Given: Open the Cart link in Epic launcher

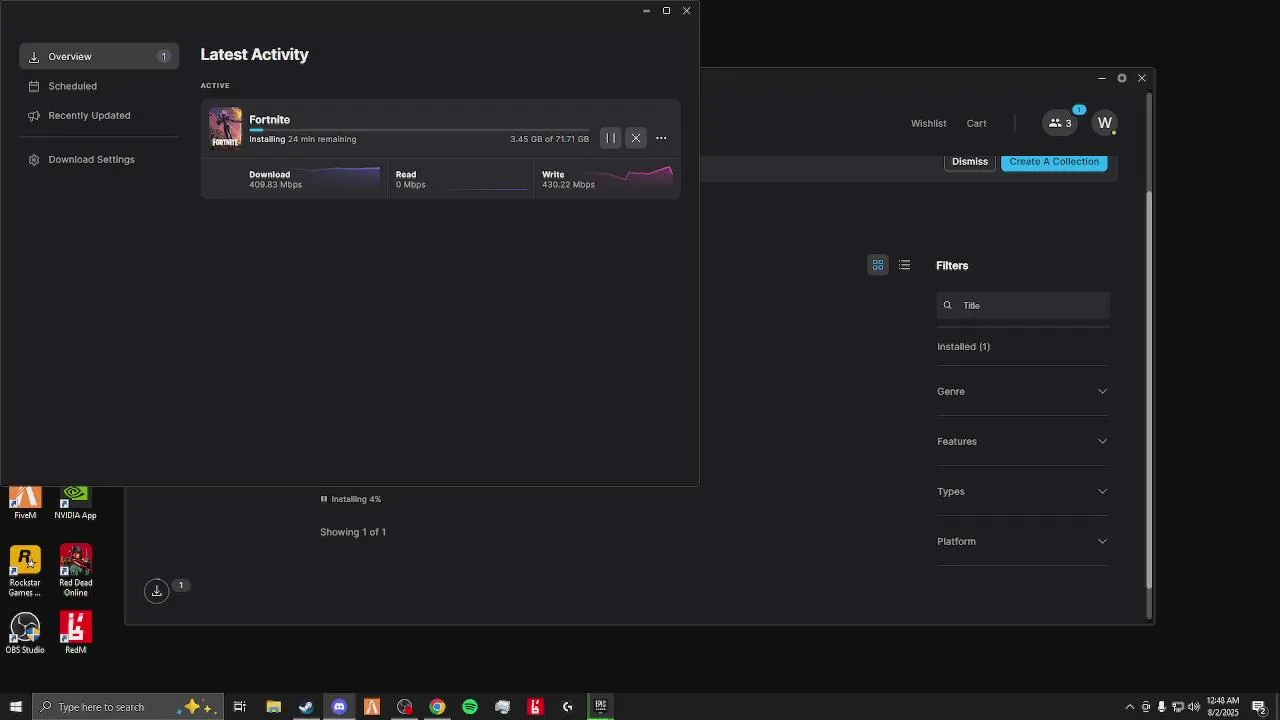Looking at the screenshot, I should coord(976,123).
